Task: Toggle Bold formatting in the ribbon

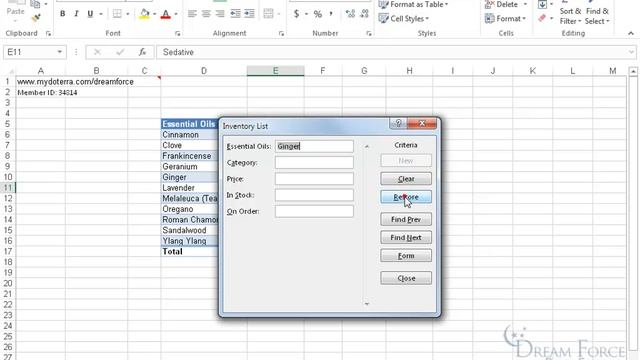Action: [x=62, y=14]
